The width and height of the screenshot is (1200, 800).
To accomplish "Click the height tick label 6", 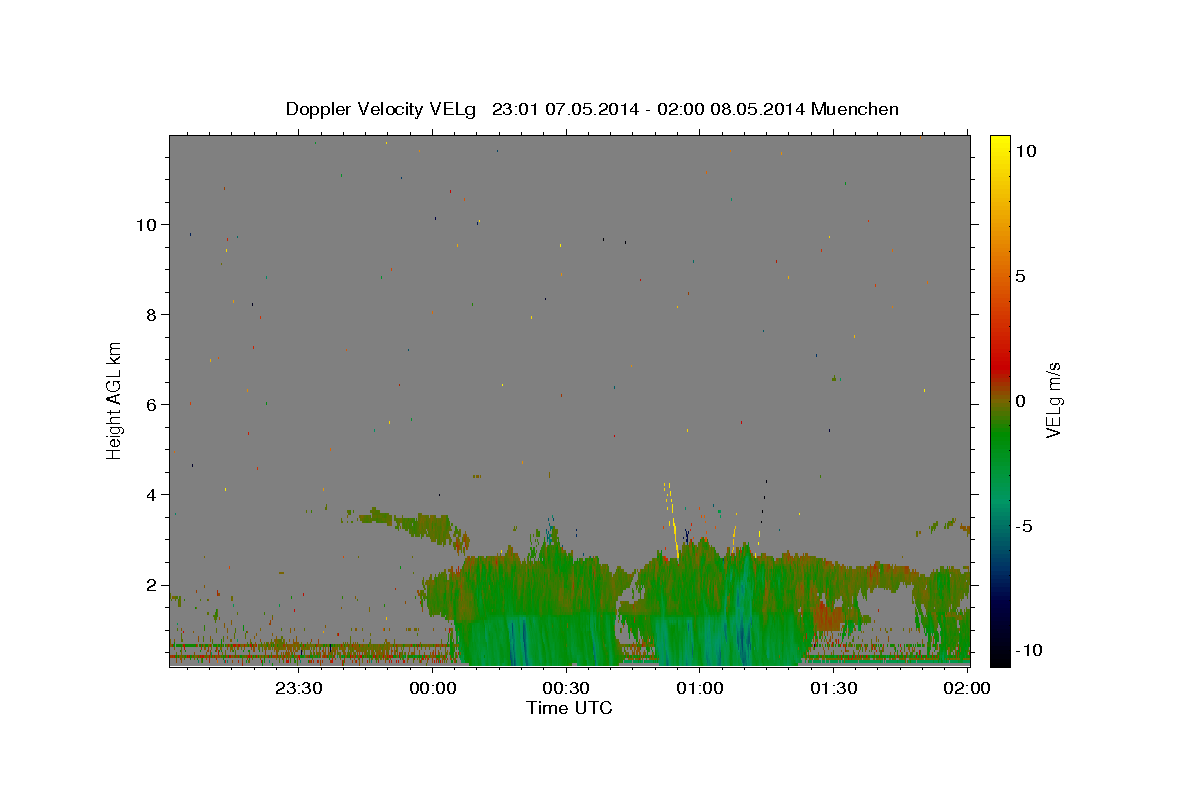I will coord(152,404).
